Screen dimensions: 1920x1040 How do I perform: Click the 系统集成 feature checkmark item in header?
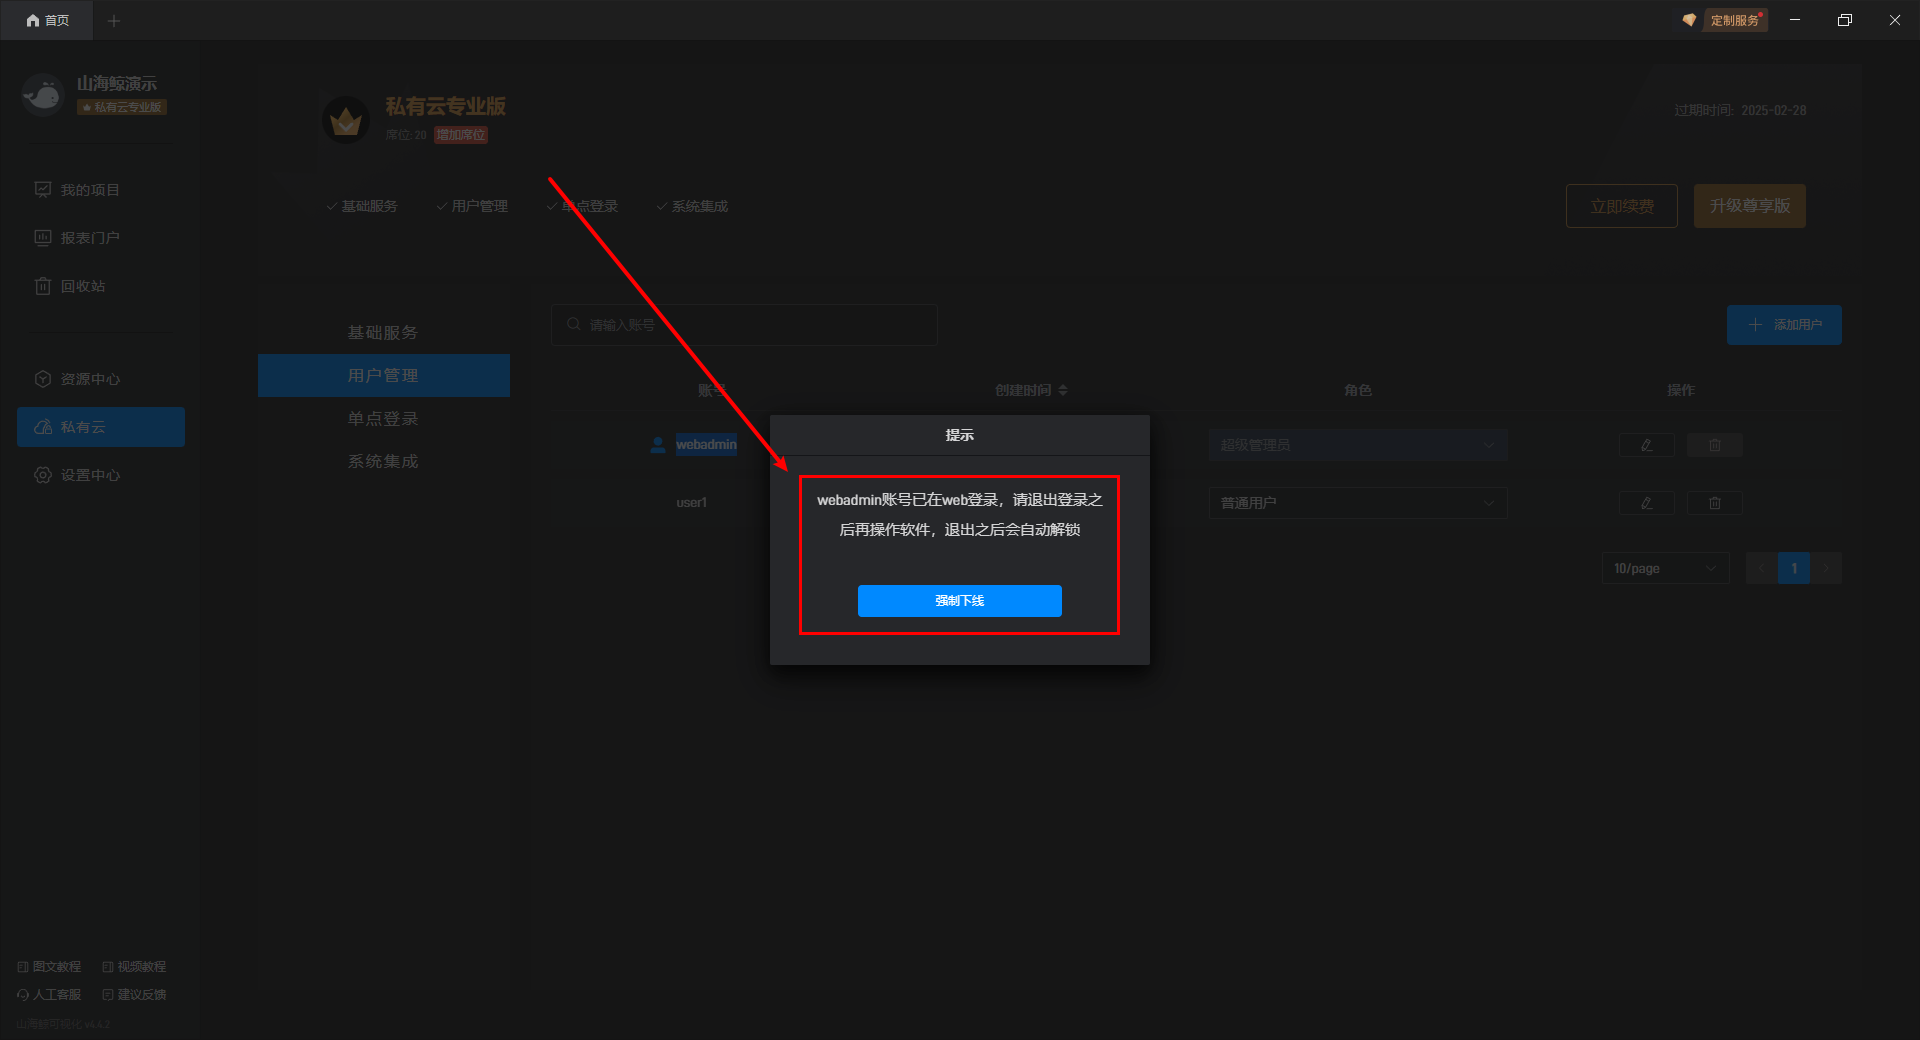[692, 206]
